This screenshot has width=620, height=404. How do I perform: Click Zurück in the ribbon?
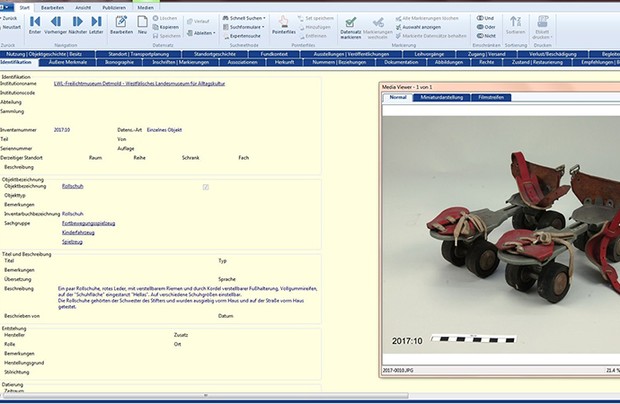click(9, 18)
